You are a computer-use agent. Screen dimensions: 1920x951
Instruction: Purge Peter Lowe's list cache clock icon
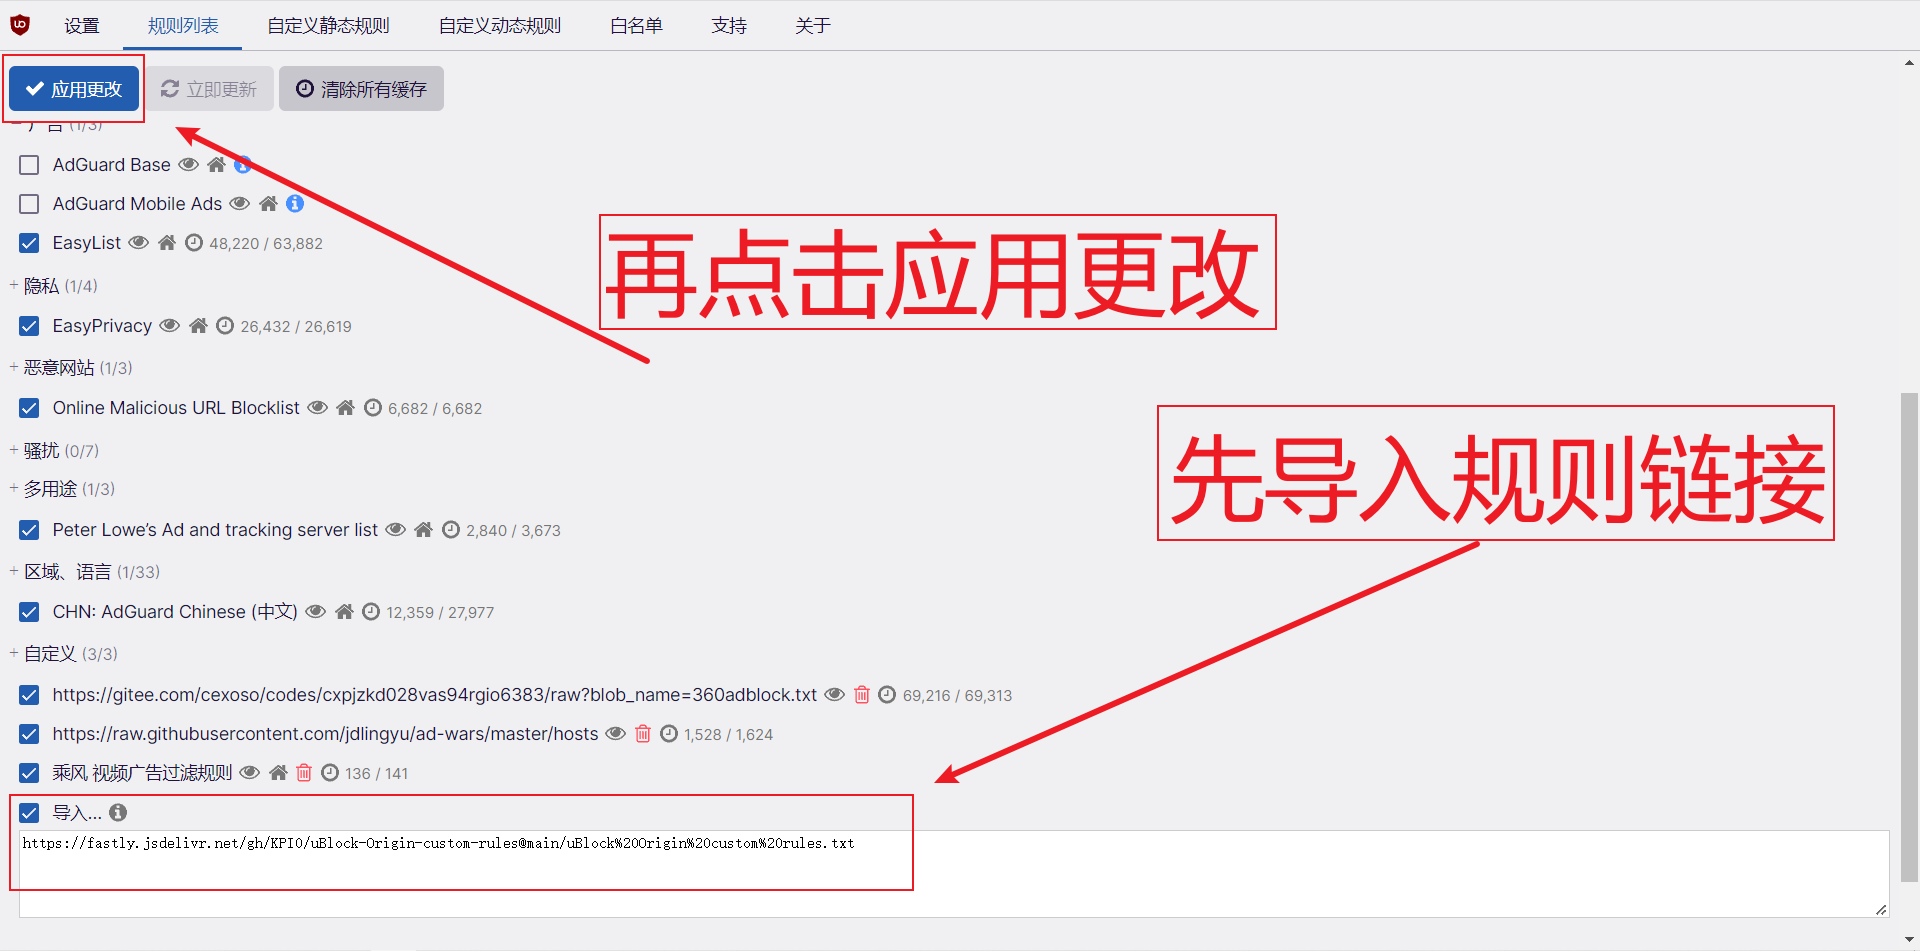tap(451, 530)
